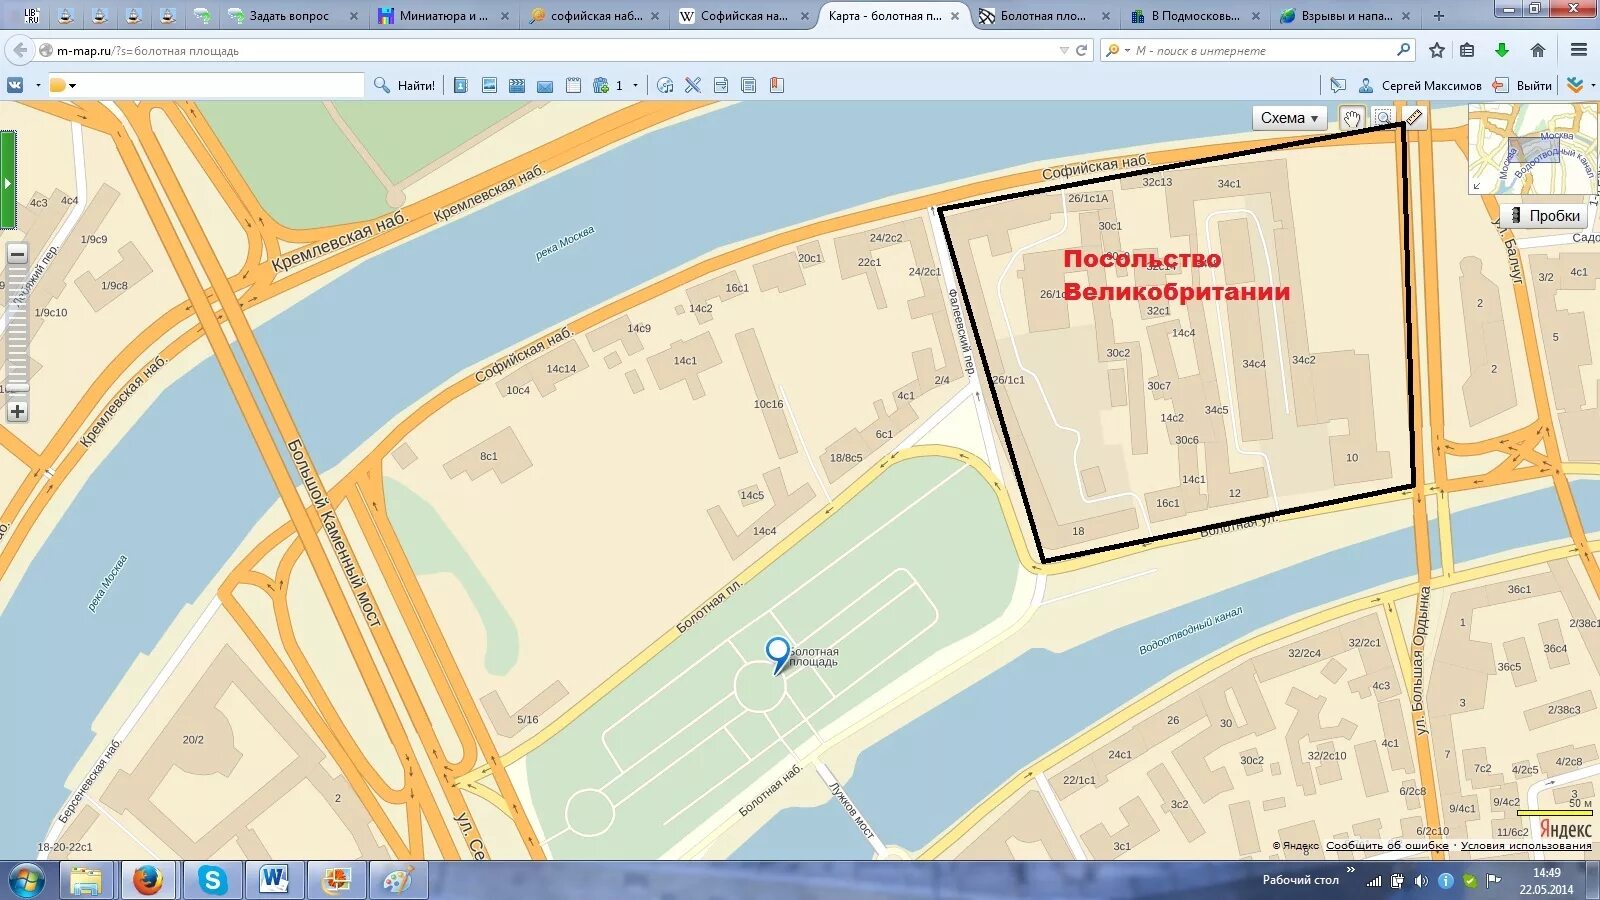The image size is (1600, 900).
Task: Open Firefox from the taskbar
Action: (148, 880)
